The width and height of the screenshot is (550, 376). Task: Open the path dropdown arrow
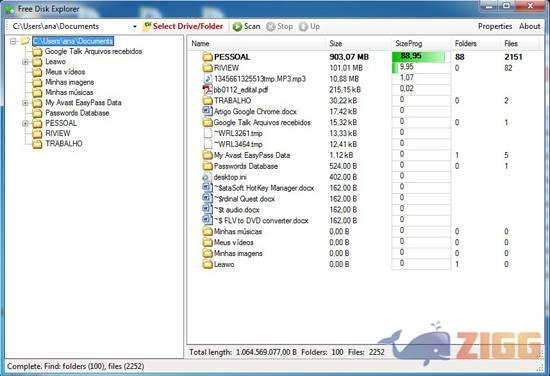tap(135, 27)
